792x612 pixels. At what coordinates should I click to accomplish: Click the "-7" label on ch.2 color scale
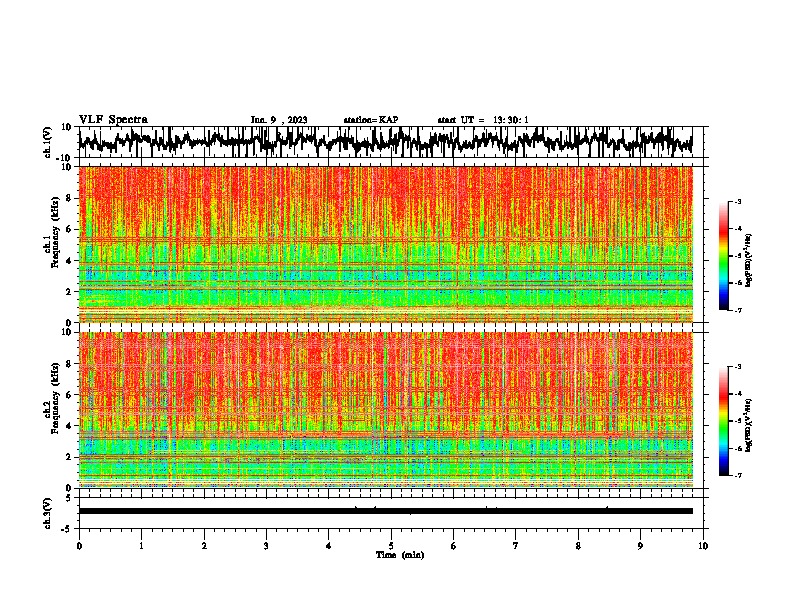click(737, 476)
